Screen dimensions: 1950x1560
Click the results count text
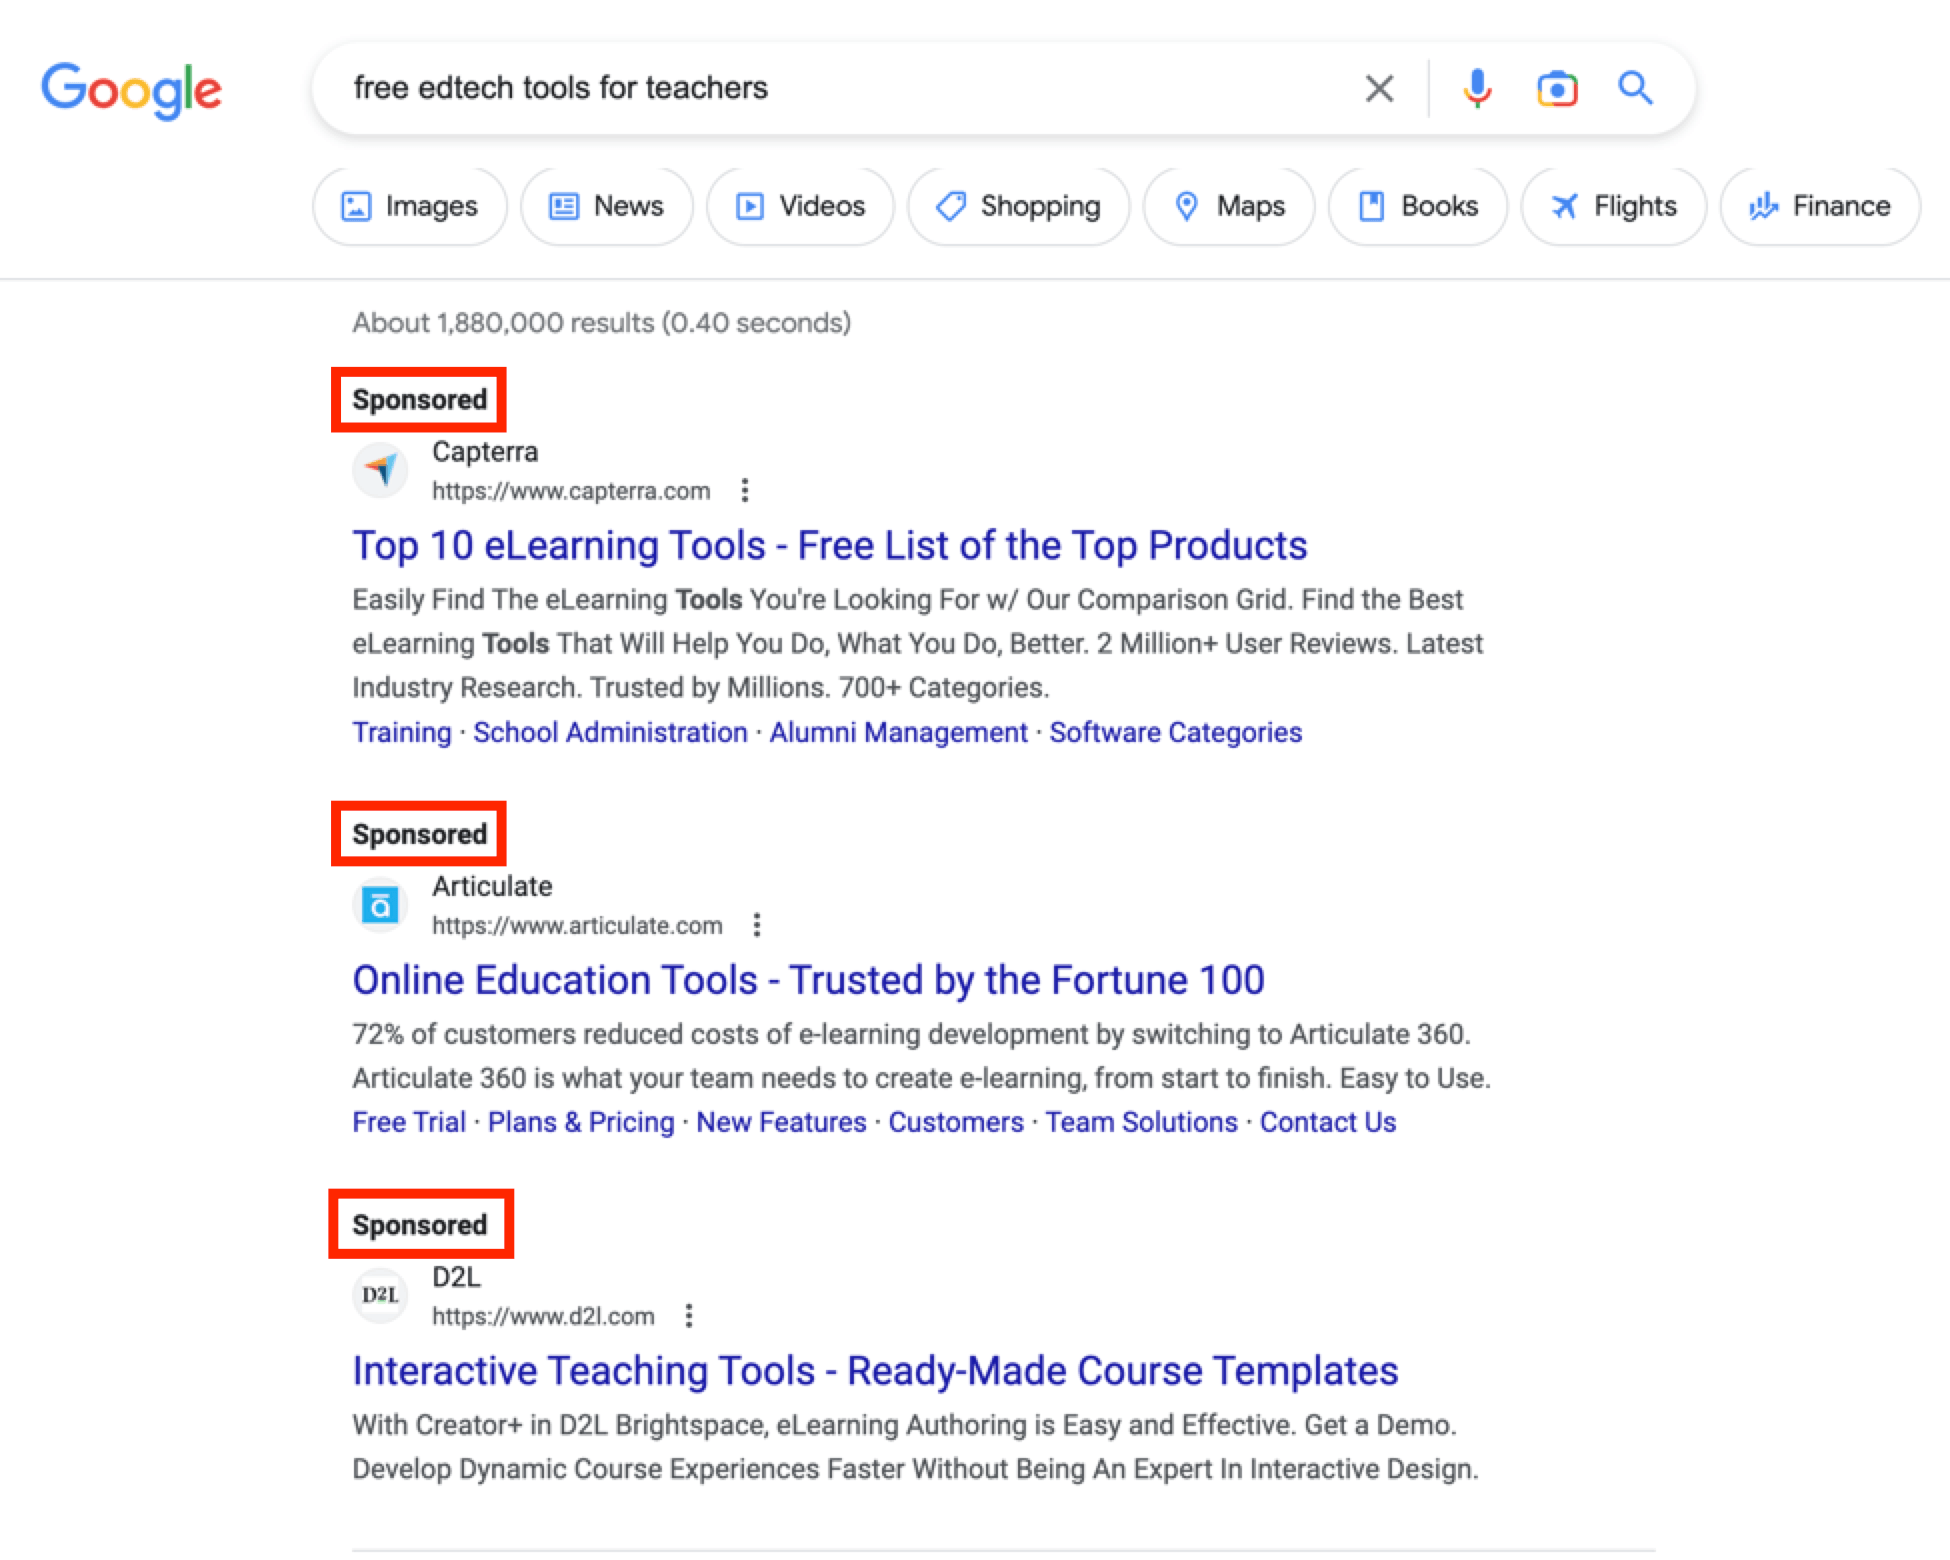click(601, 323)
